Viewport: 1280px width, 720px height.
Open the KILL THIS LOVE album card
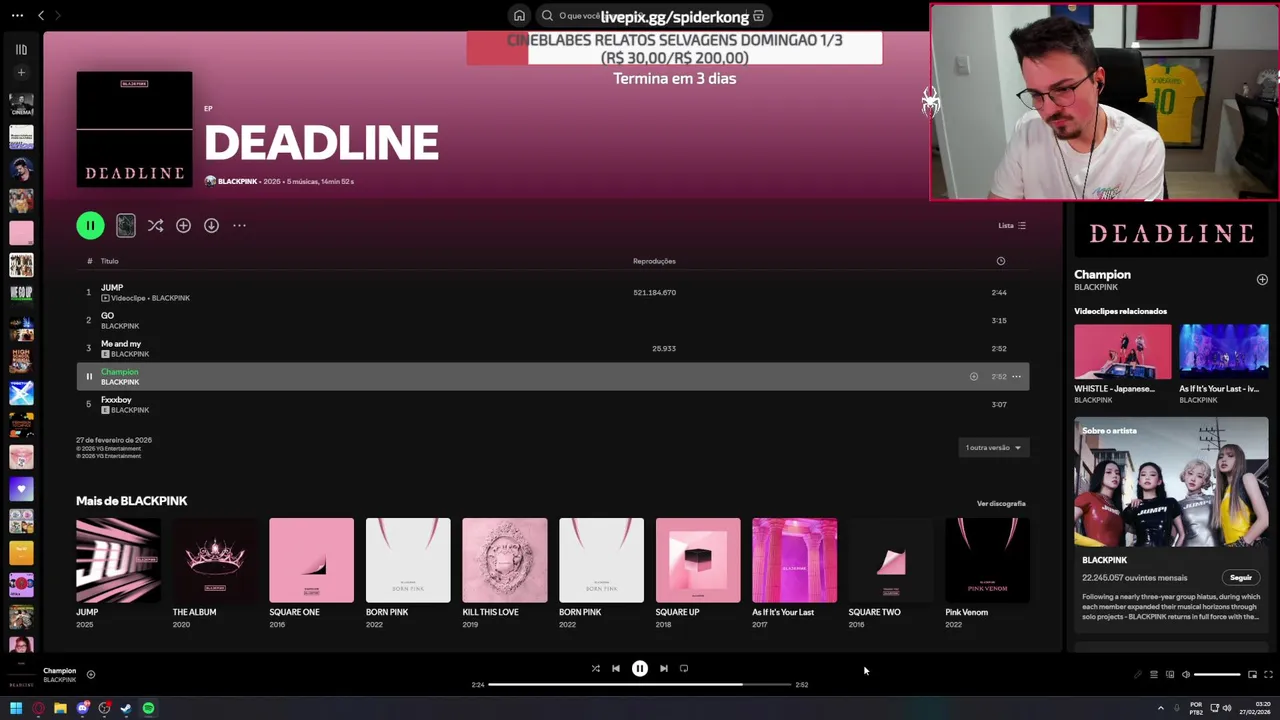tap(504, 573)
